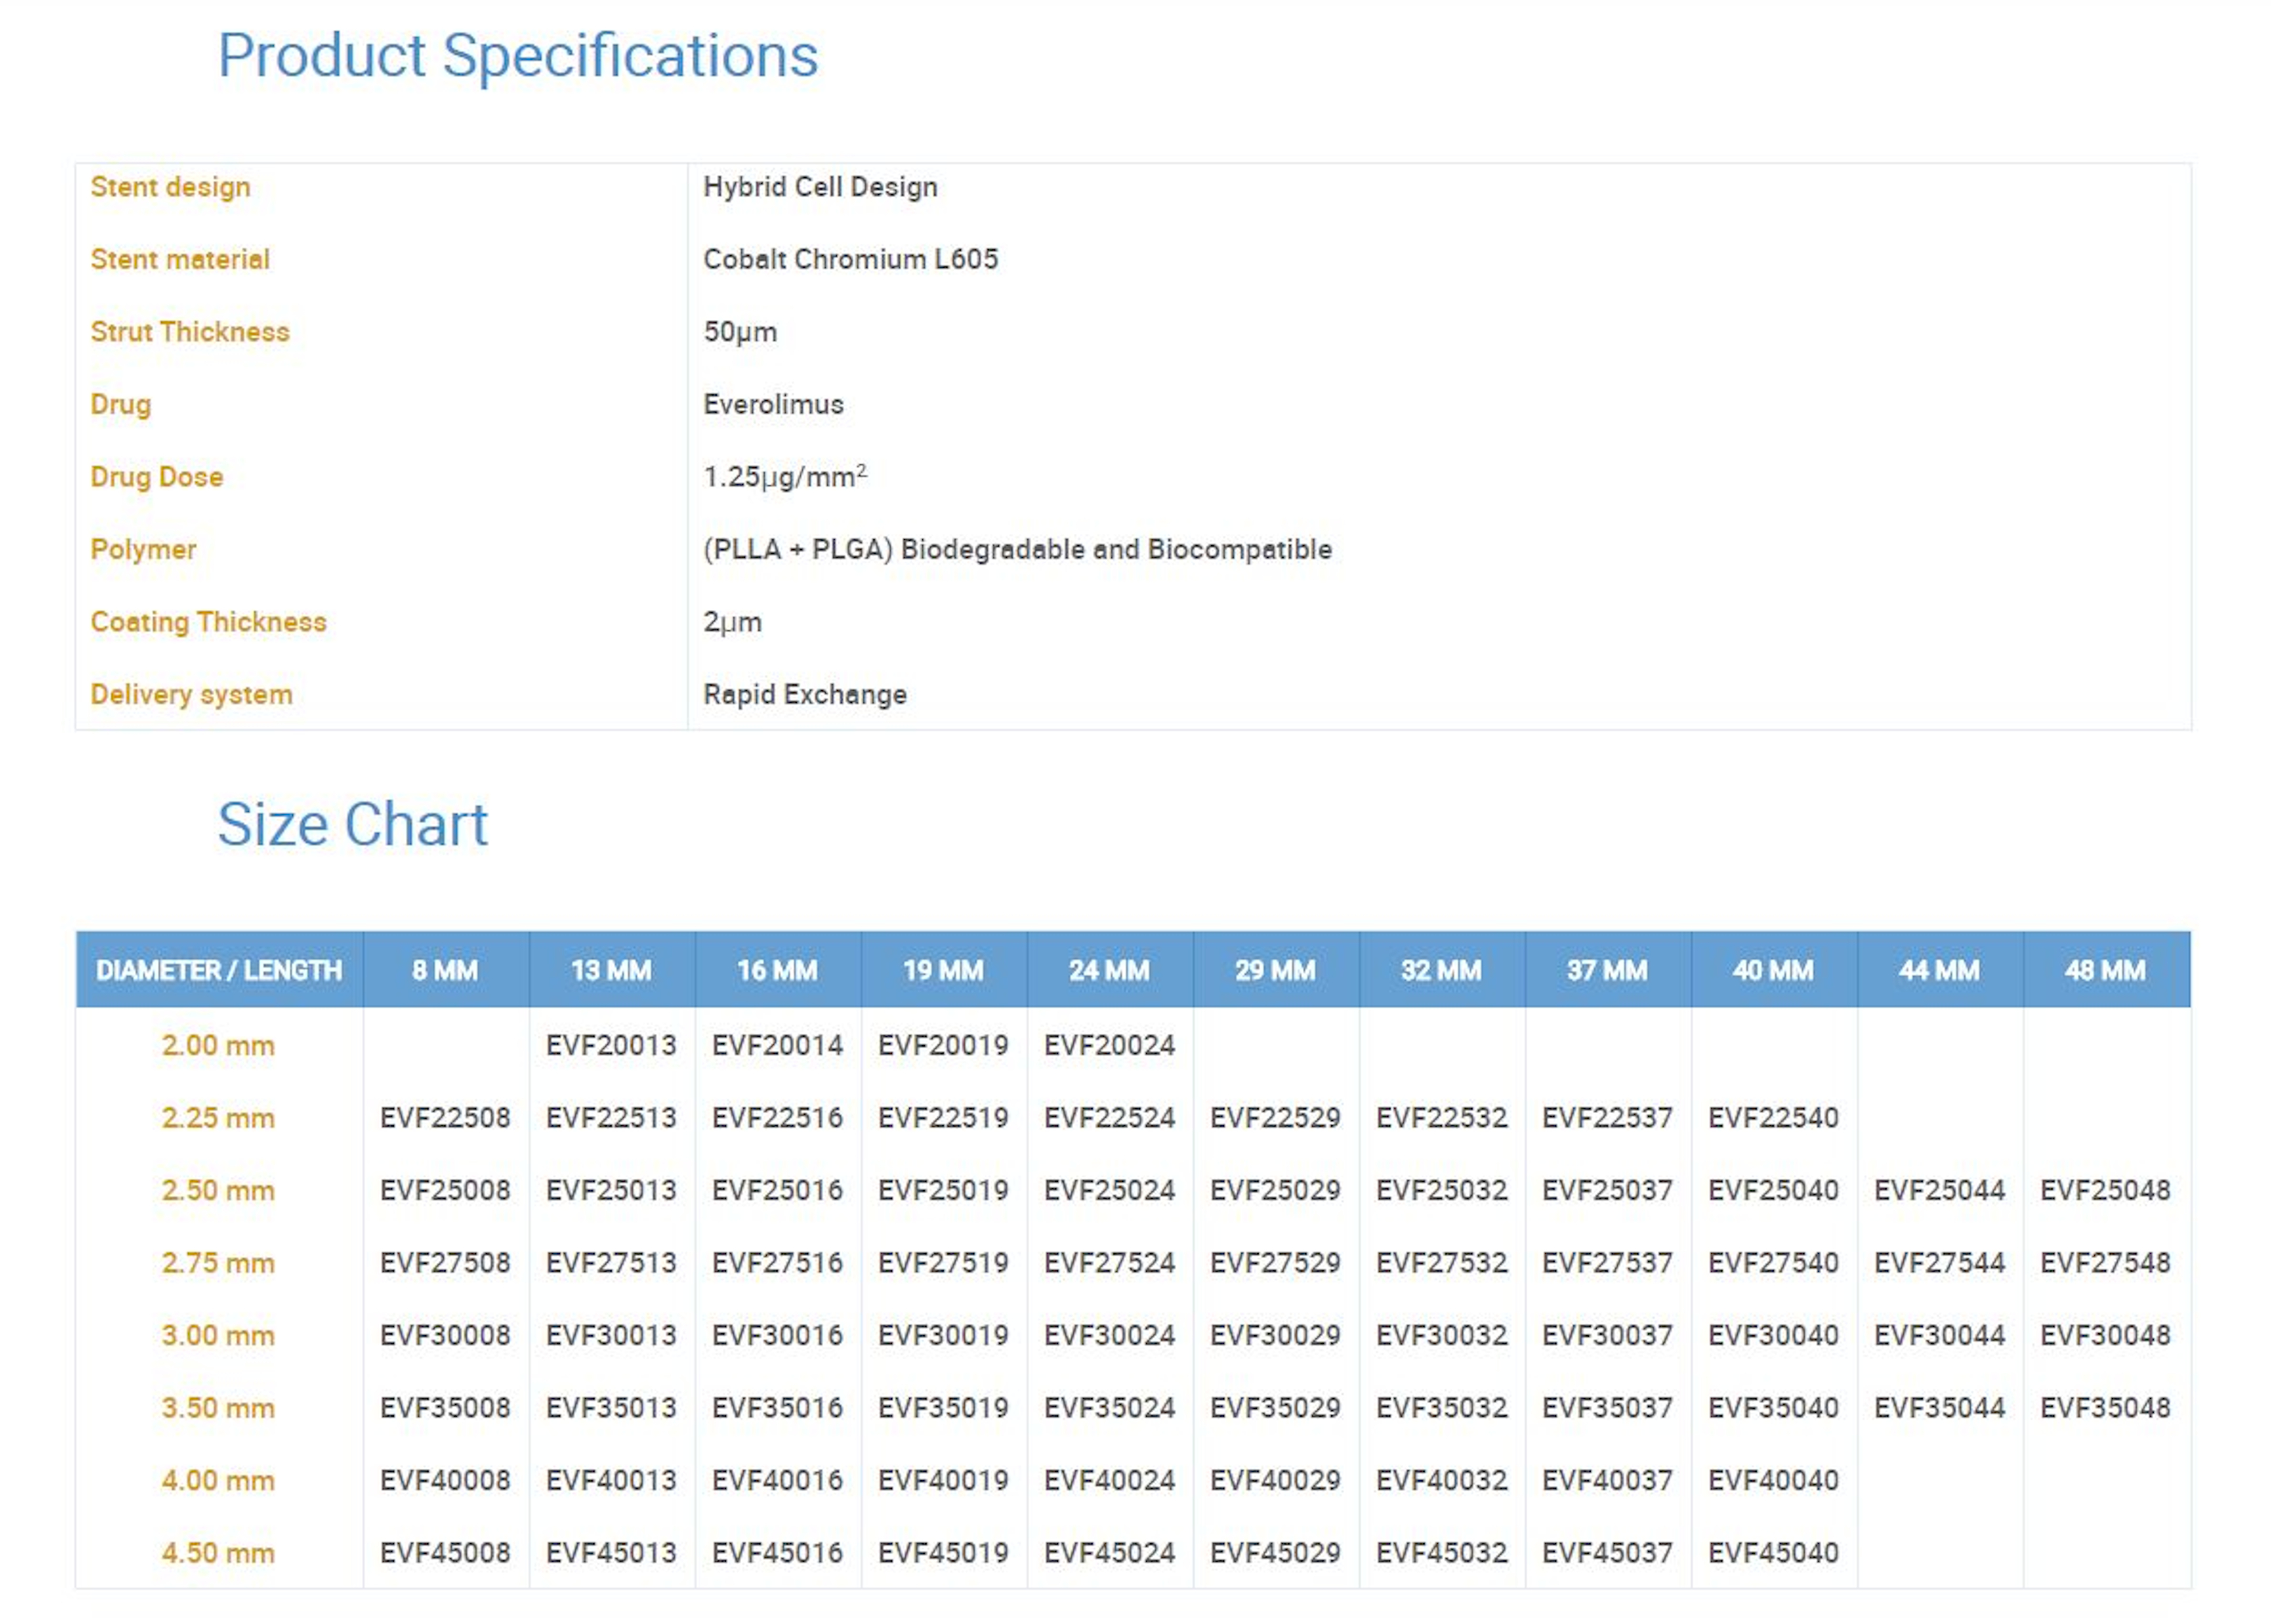Click product code EVF40013
Viewport: 2271px width, 1624px height.
(611, 1480)
